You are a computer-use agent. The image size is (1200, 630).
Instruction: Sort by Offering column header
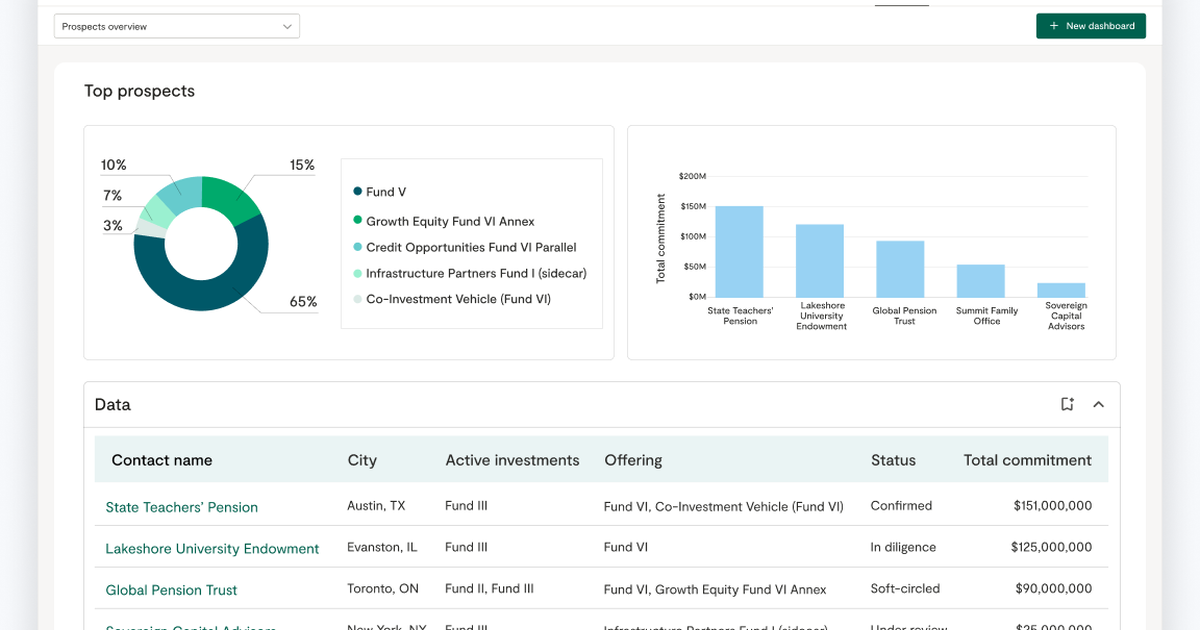coord(633,460)
